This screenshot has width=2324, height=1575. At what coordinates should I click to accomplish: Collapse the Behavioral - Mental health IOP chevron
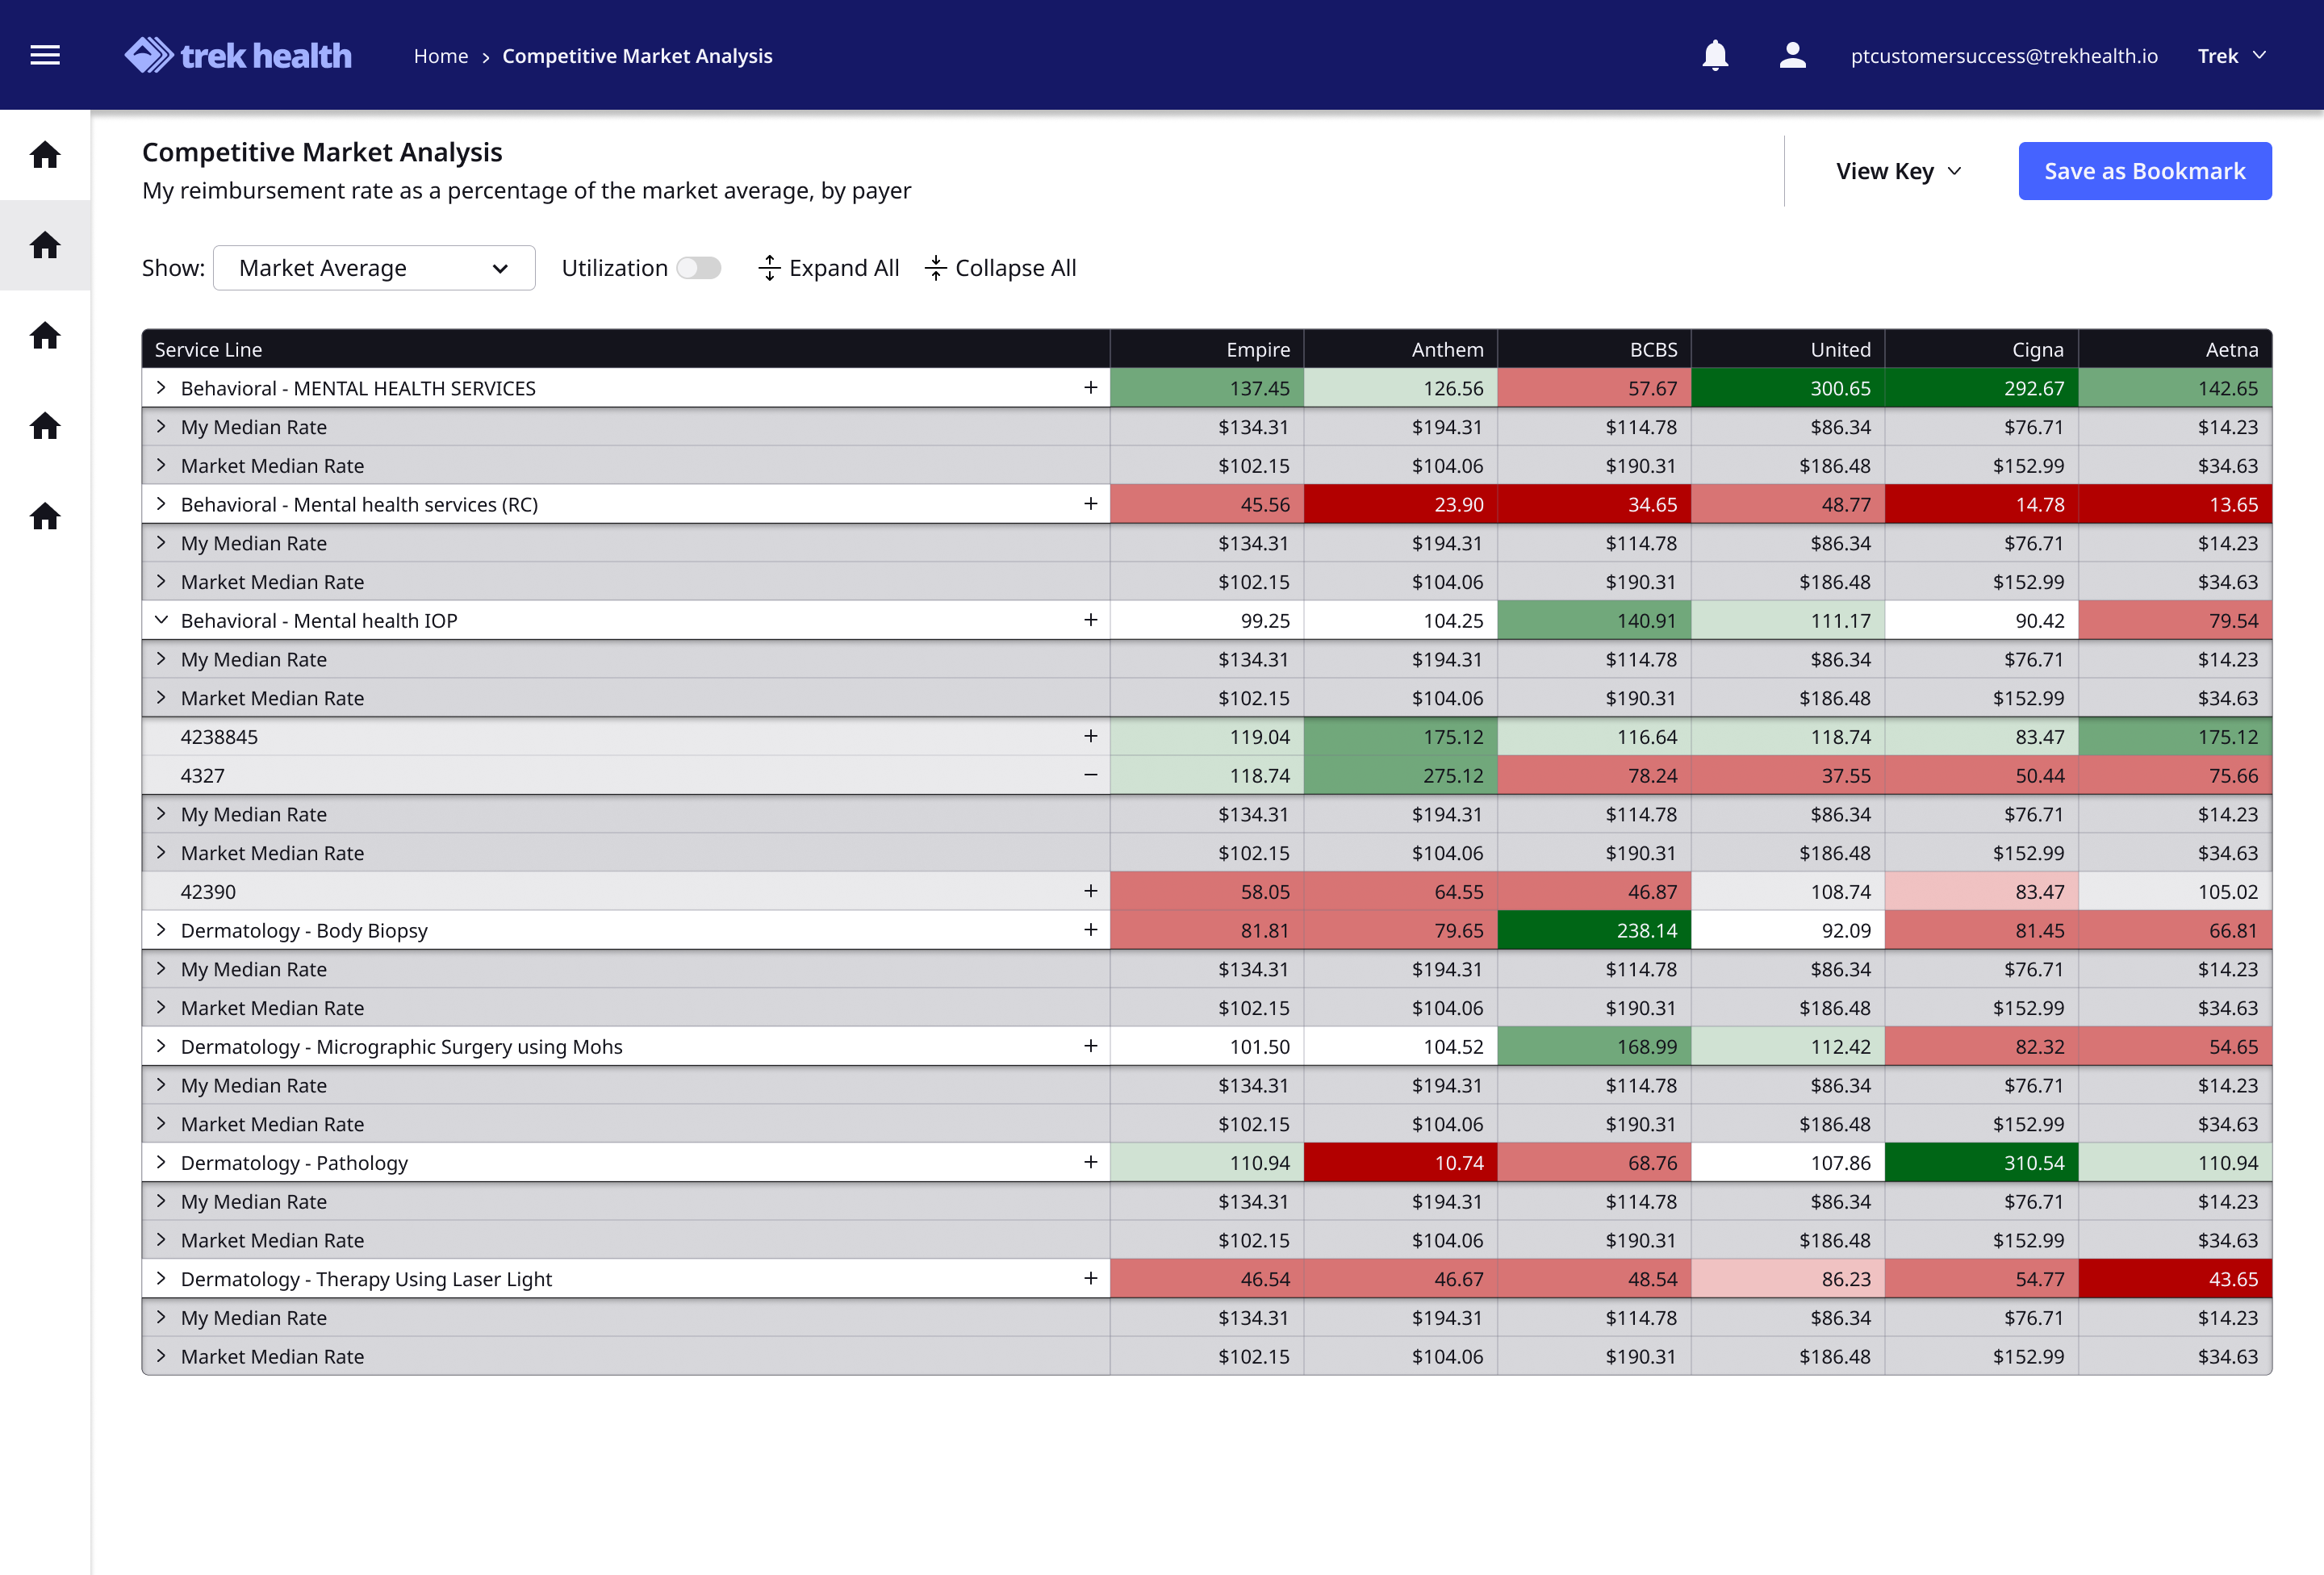point(161,620)
